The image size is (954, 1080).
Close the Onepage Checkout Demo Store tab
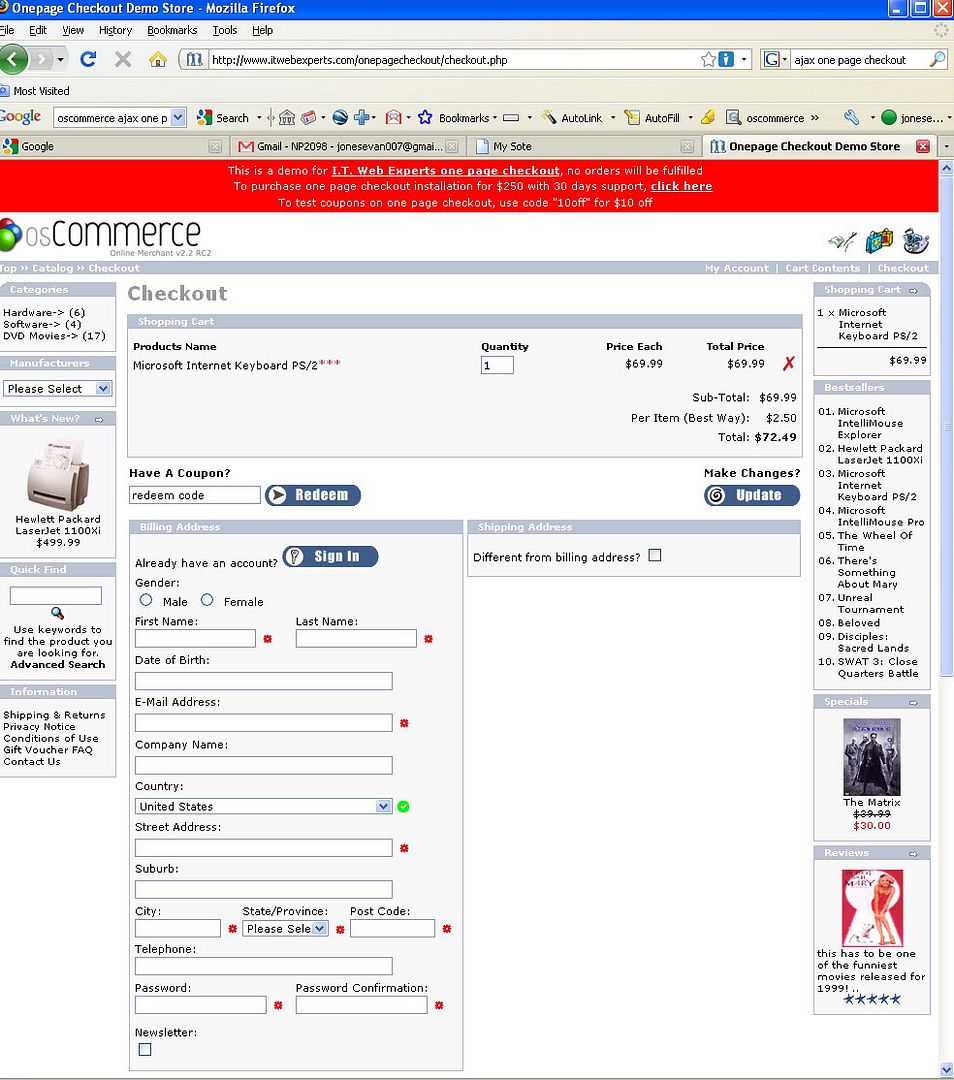click(x=923, y=146)
